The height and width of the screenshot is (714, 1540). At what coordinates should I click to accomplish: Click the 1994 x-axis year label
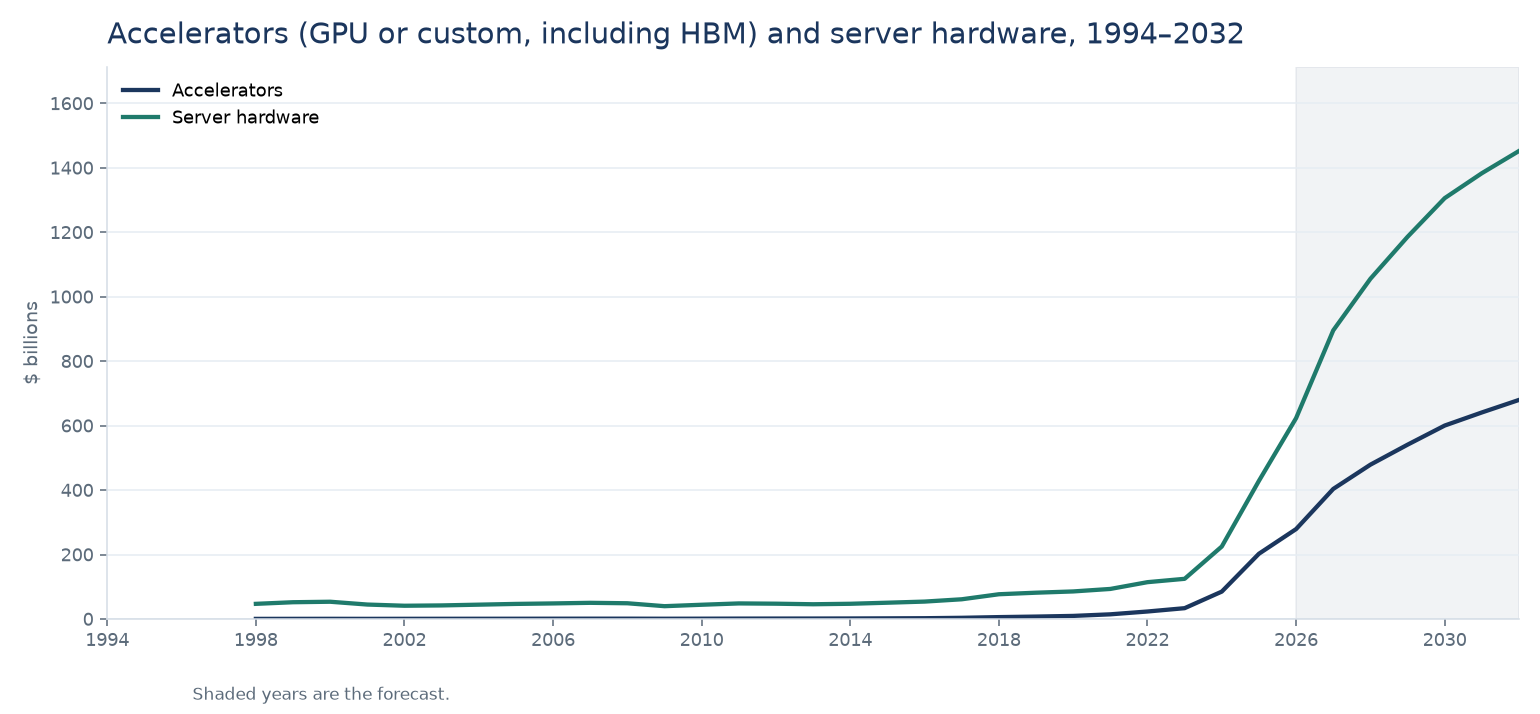pos(107,638)
